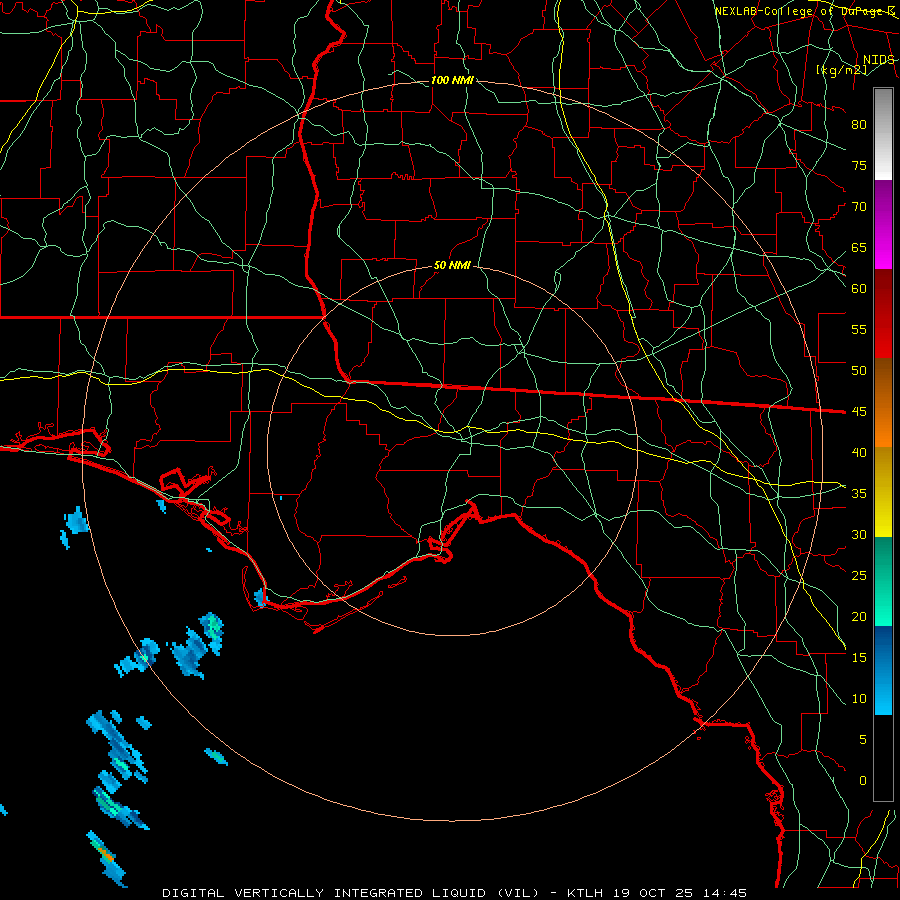The image size is (900, 900).
Task: Click the 30 value on the color scale
Action: [x=859, y=534]
